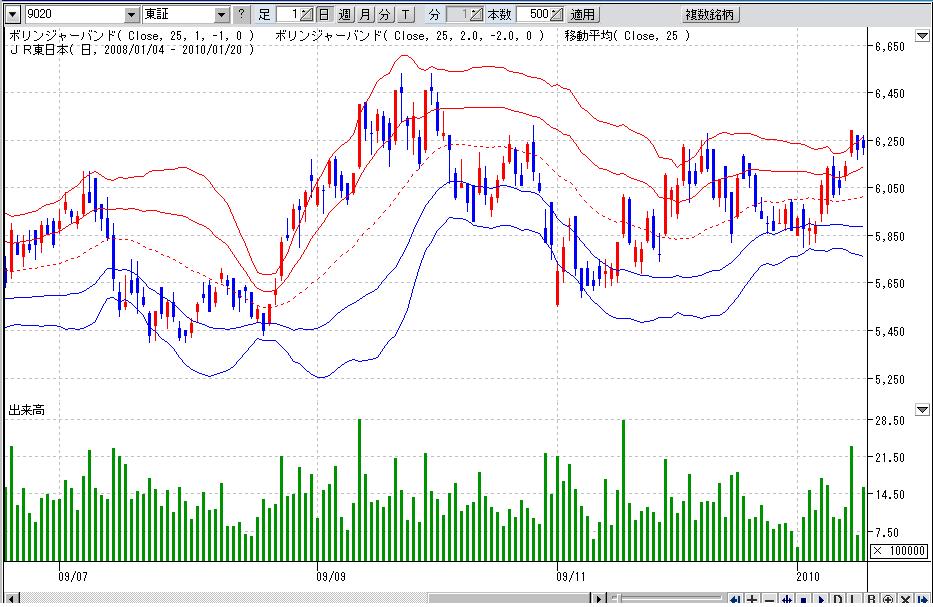The height and width of the screenshot is (607, 933).
Task: Click the ＪＲ東日本 date range label
Action: coord(131,49)
